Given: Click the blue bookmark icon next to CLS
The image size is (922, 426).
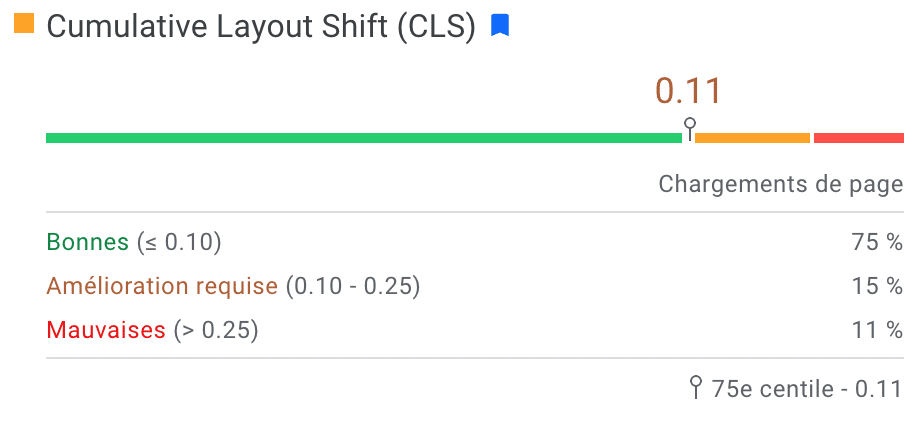Looking at the screenshot, I should click(500, 26).
